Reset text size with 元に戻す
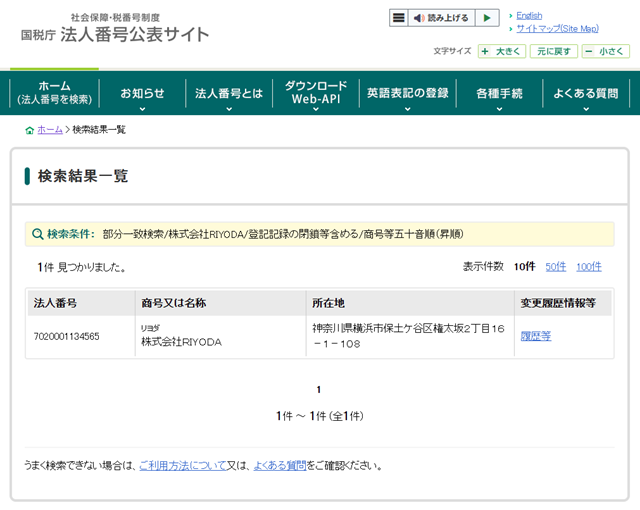This screenshot has width=640, height=510. tap(553, 51)
